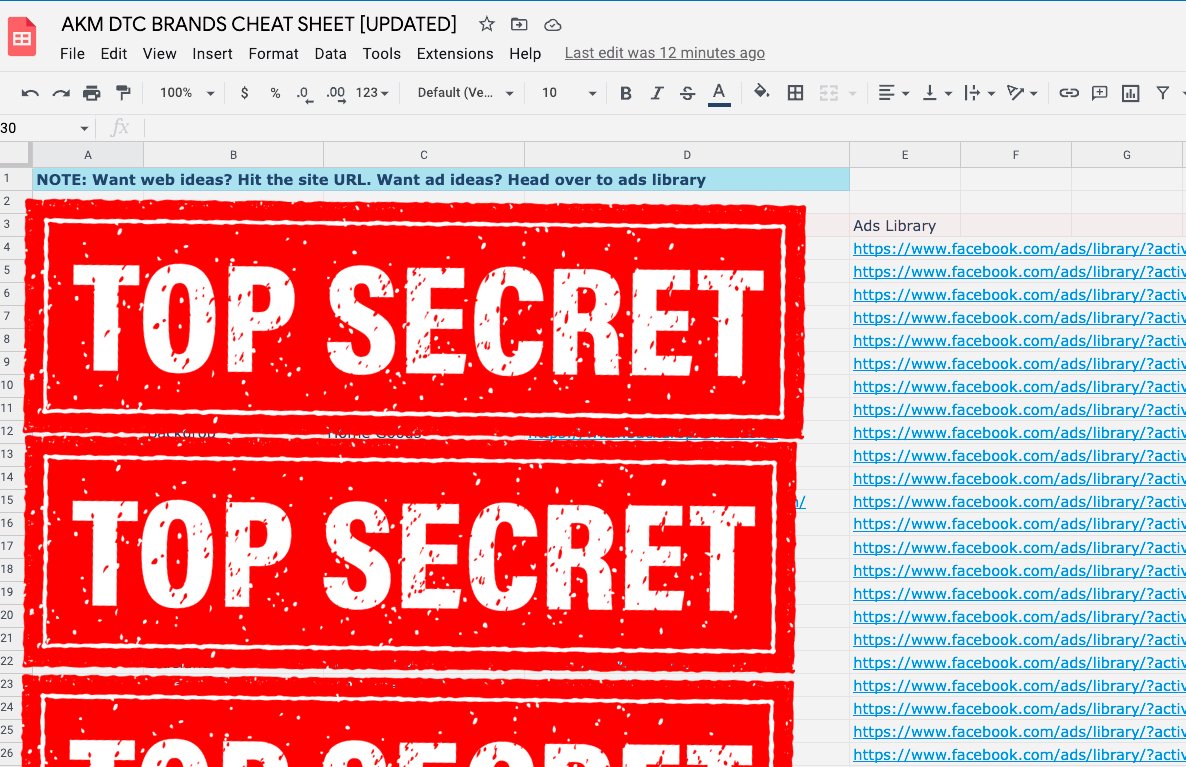This screenshot has width=1186, height=767.
Task: Click the Print icon
Action: tap(92, 93)
